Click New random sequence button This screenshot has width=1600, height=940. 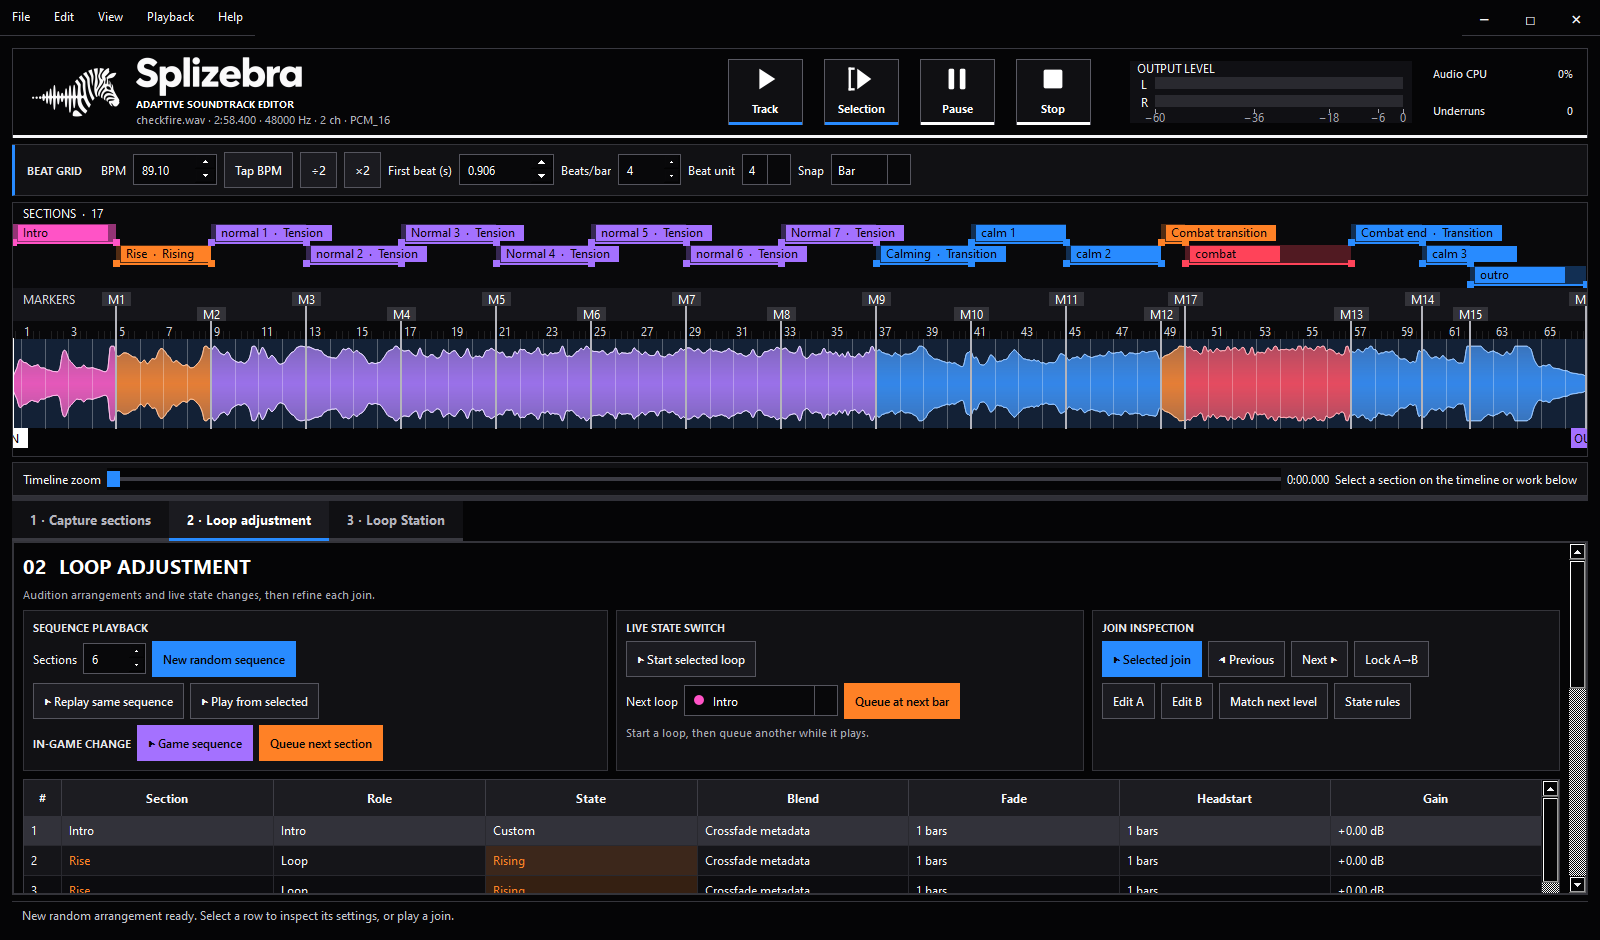tap(224, 660)
